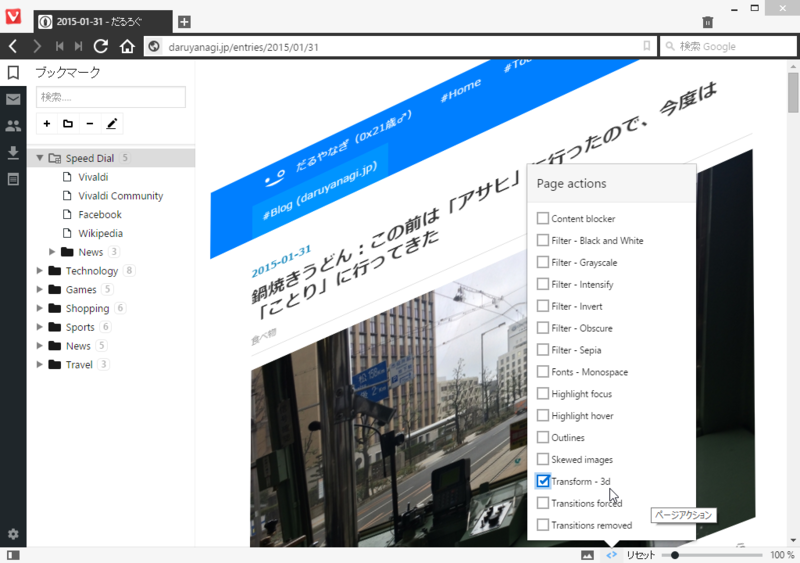Reload the current page
This screenshot has height=563, width=800.
(101, 46)
